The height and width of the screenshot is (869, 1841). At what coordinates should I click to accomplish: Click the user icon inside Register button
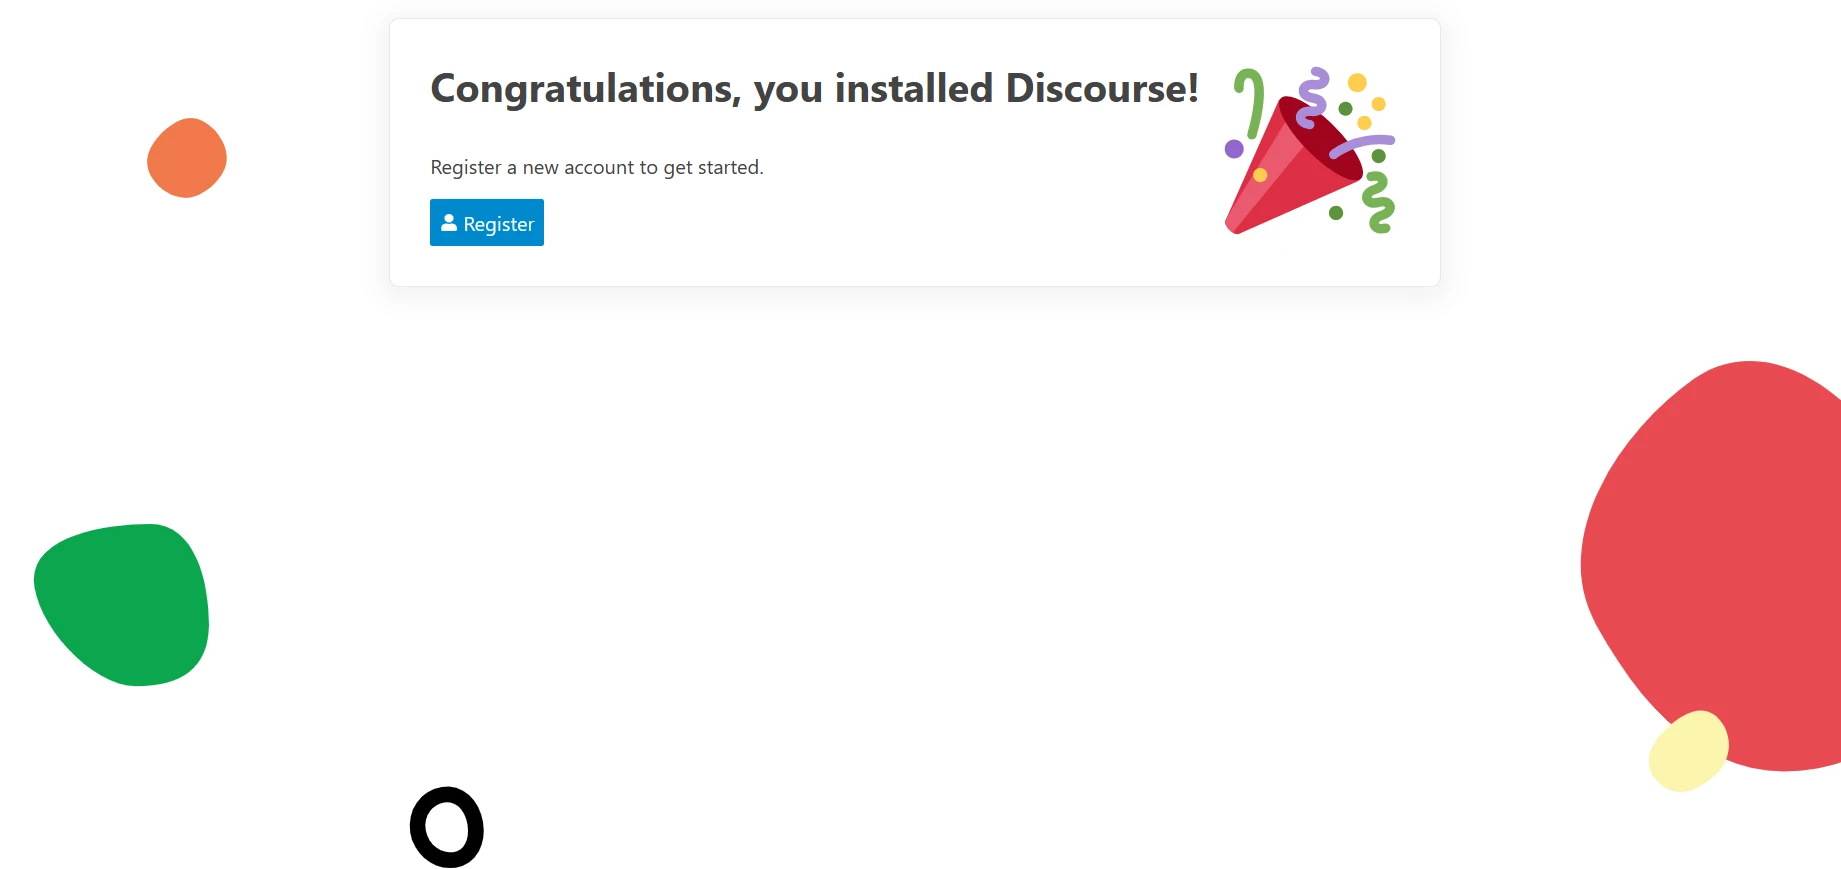pos(449,223)
